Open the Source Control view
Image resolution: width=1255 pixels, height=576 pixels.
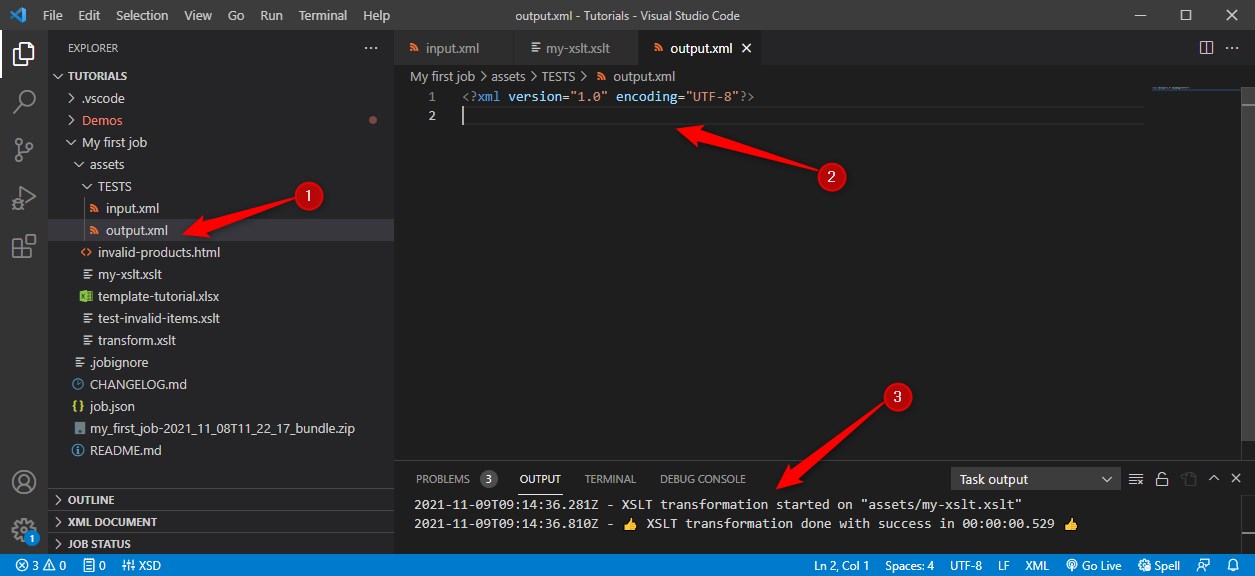pyautogui.click(x=24, y=150)
